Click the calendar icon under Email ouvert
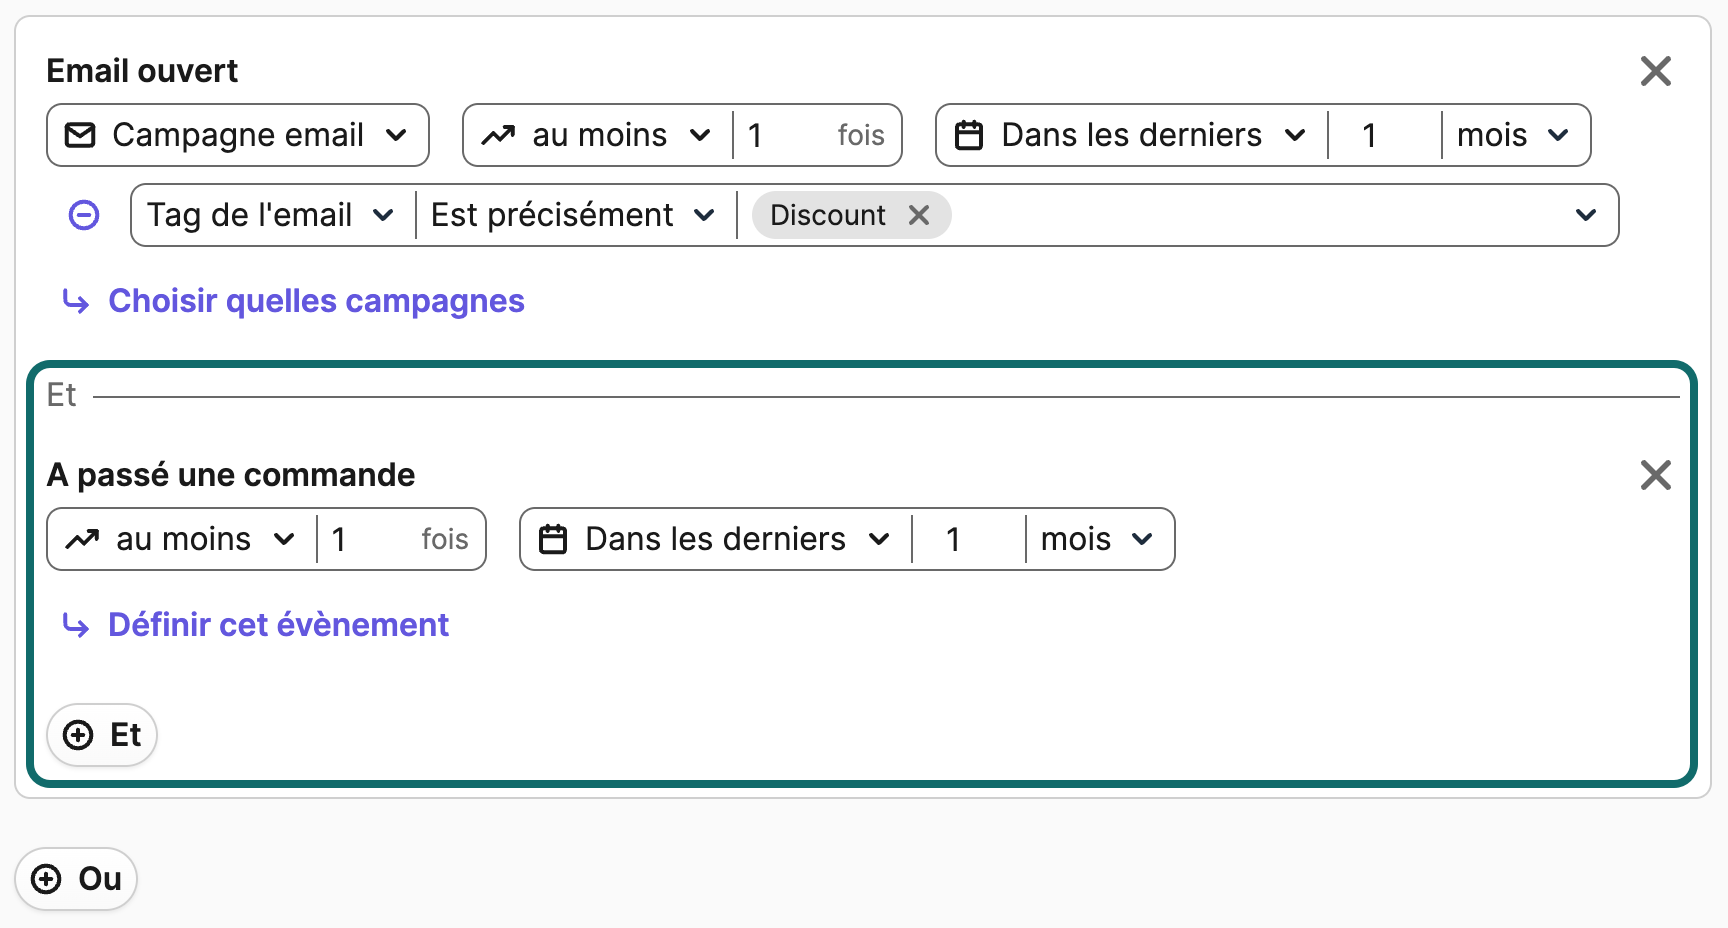The image size is (1728, 928). pyautogui.click(x=969, y=135)
